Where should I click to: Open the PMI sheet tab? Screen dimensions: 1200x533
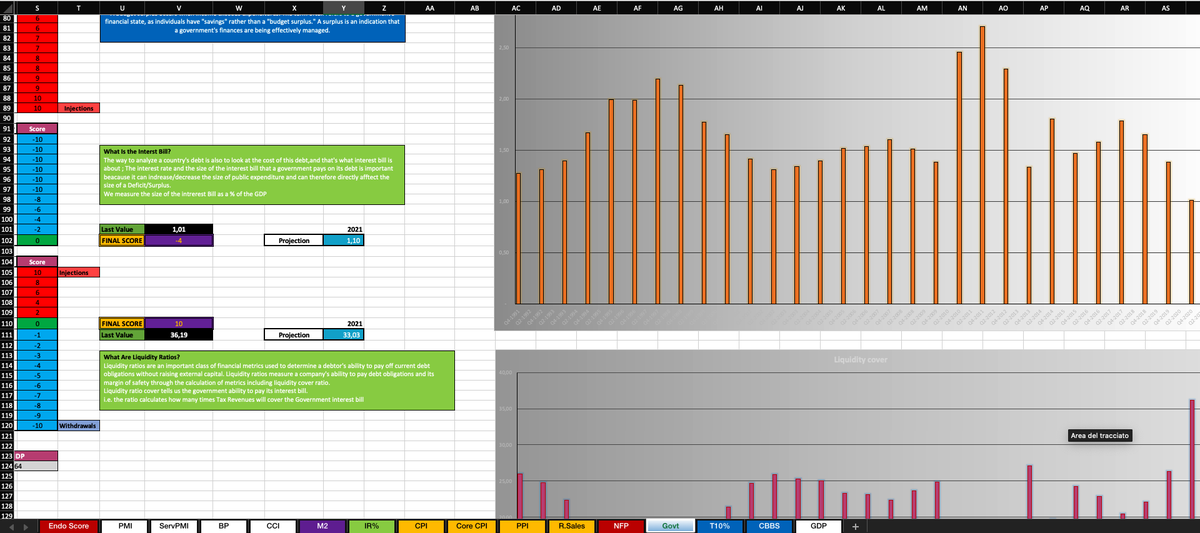point(125,526)
